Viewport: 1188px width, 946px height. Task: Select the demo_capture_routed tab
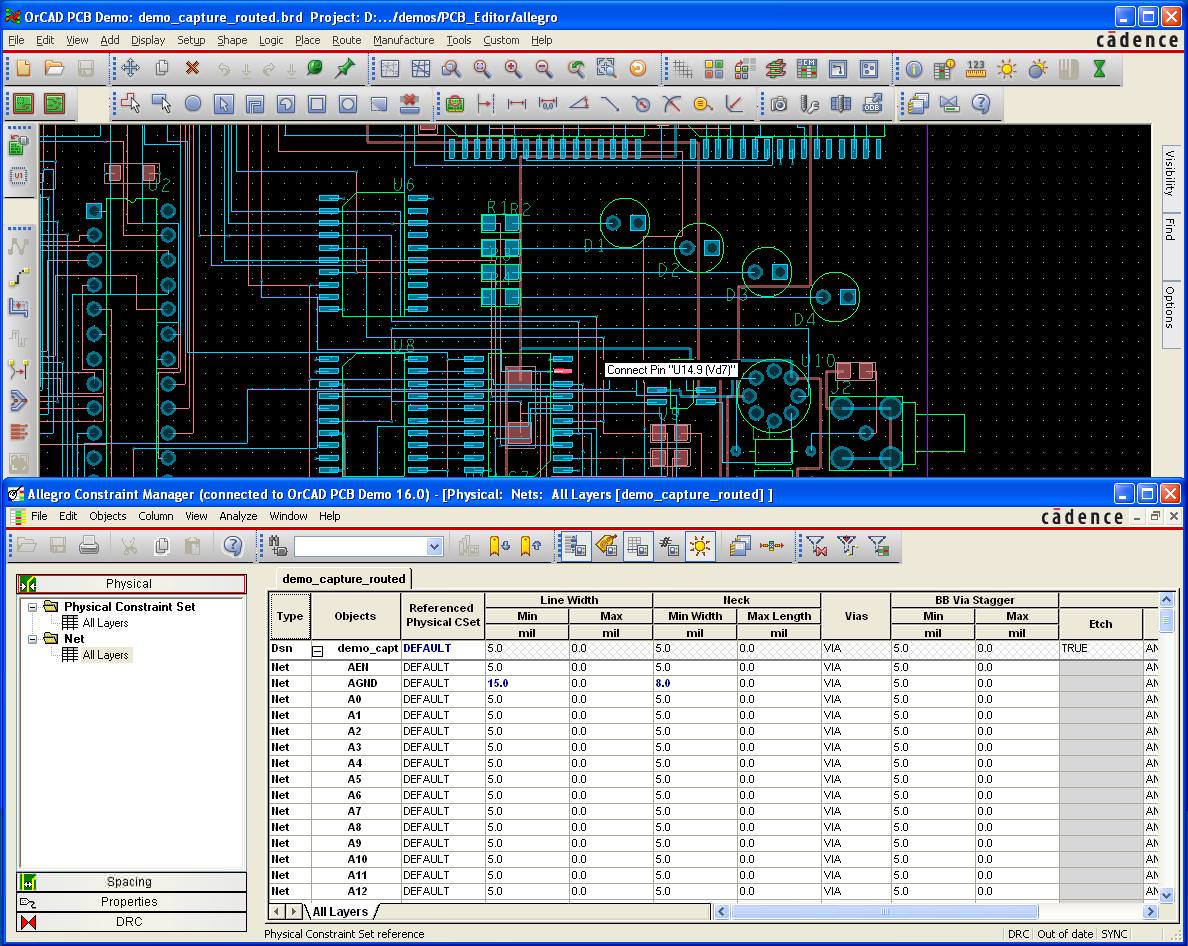(344, 579)
